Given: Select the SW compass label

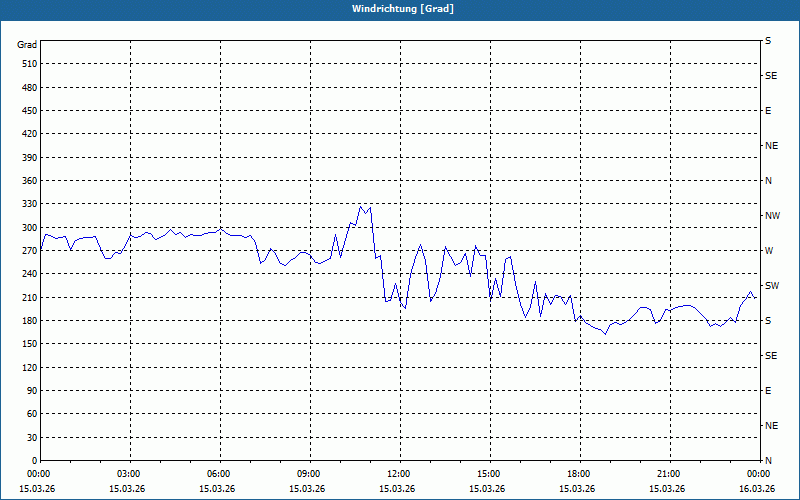Looking at the screenshot, I should click(x=772, y=286).
